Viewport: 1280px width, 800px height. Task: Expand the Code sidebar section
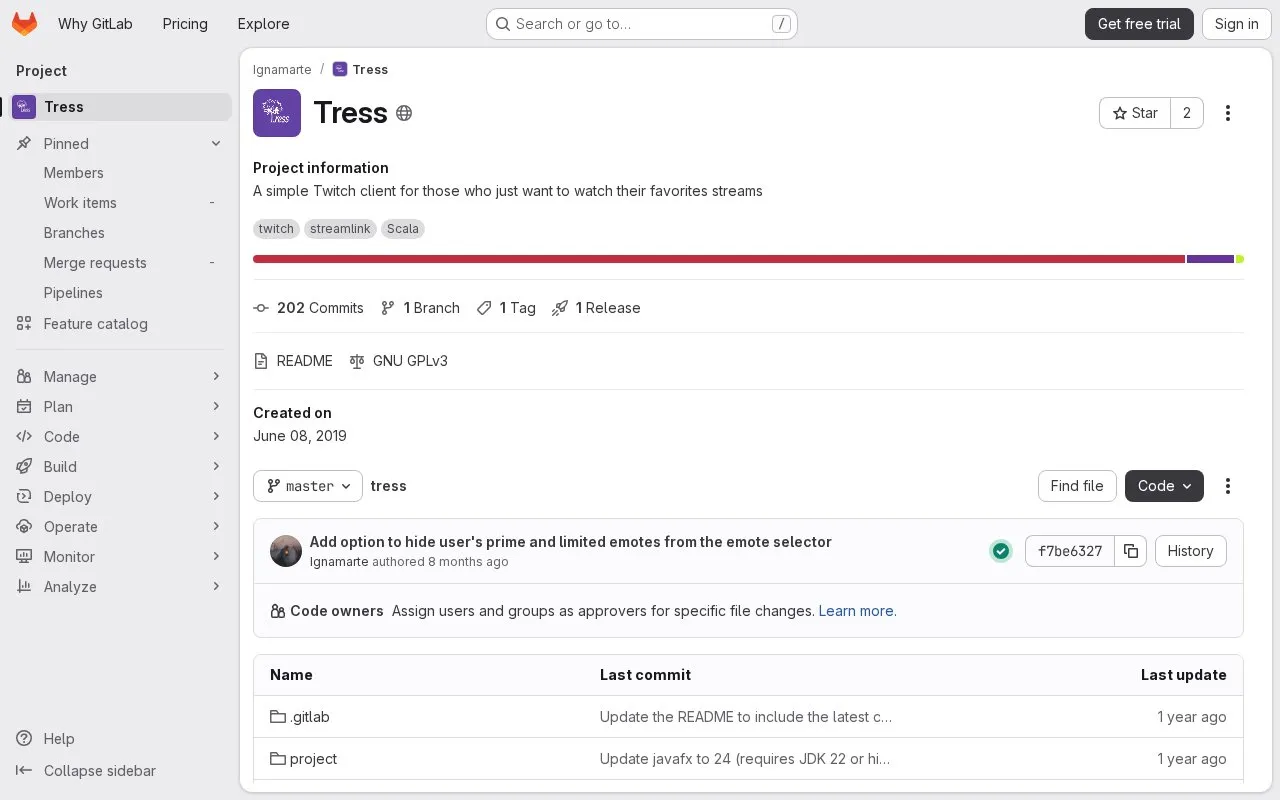[120, 437]
